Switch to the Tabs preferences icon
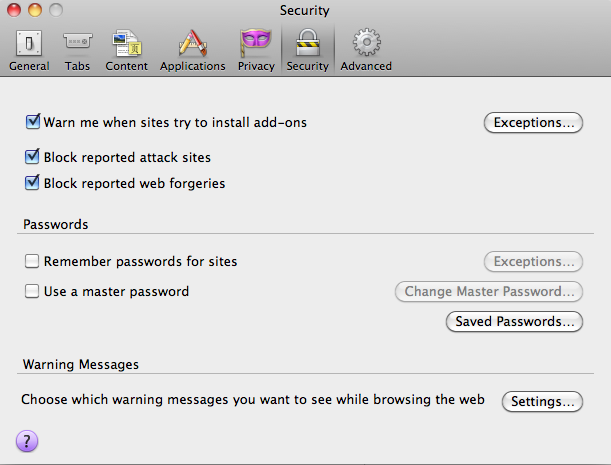Screen dimensions: 611x465 tap(78, 41)
